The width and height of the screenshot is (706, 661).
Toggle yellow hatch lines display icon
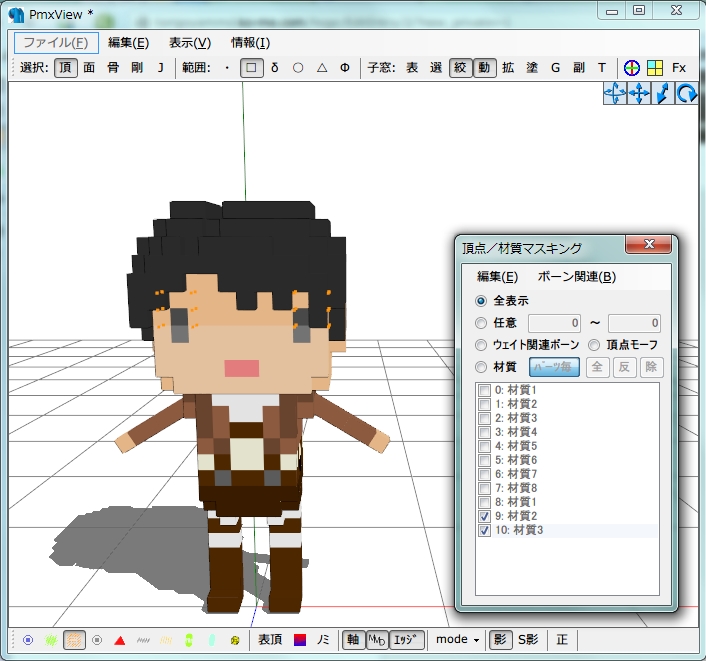coord(166,640)
